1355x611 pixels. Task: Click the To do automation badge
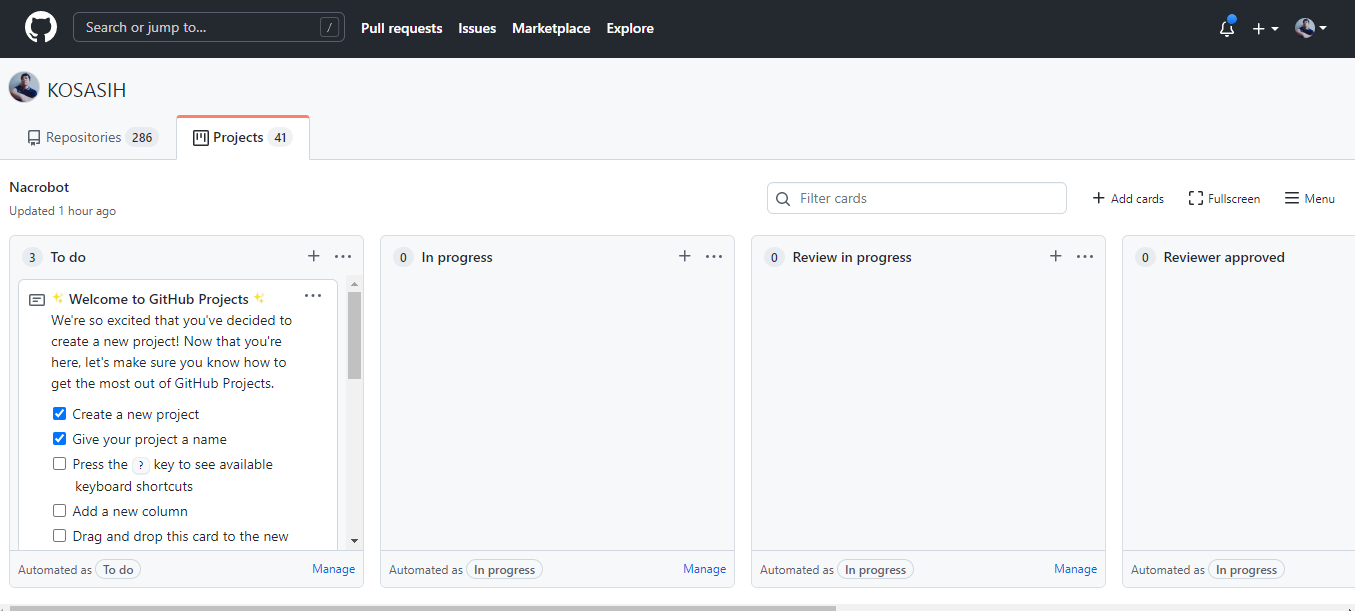(118, 570)
